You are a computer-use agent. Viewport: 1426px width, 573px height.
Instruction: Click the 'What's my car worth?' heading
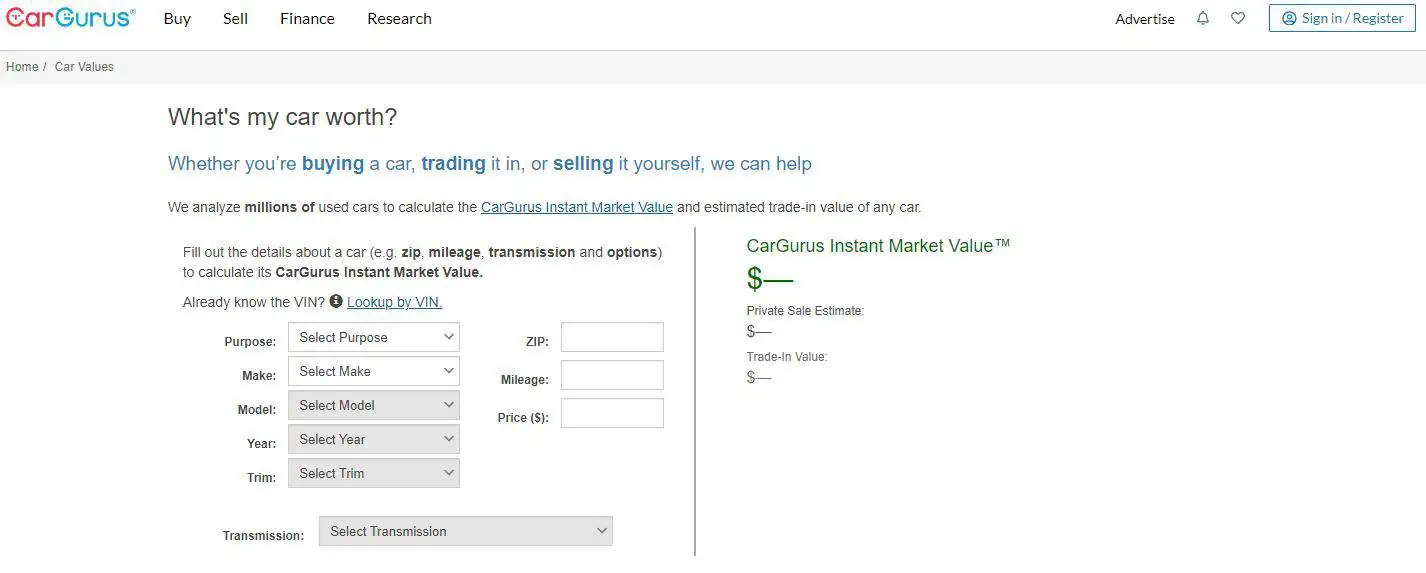point(282,117)
